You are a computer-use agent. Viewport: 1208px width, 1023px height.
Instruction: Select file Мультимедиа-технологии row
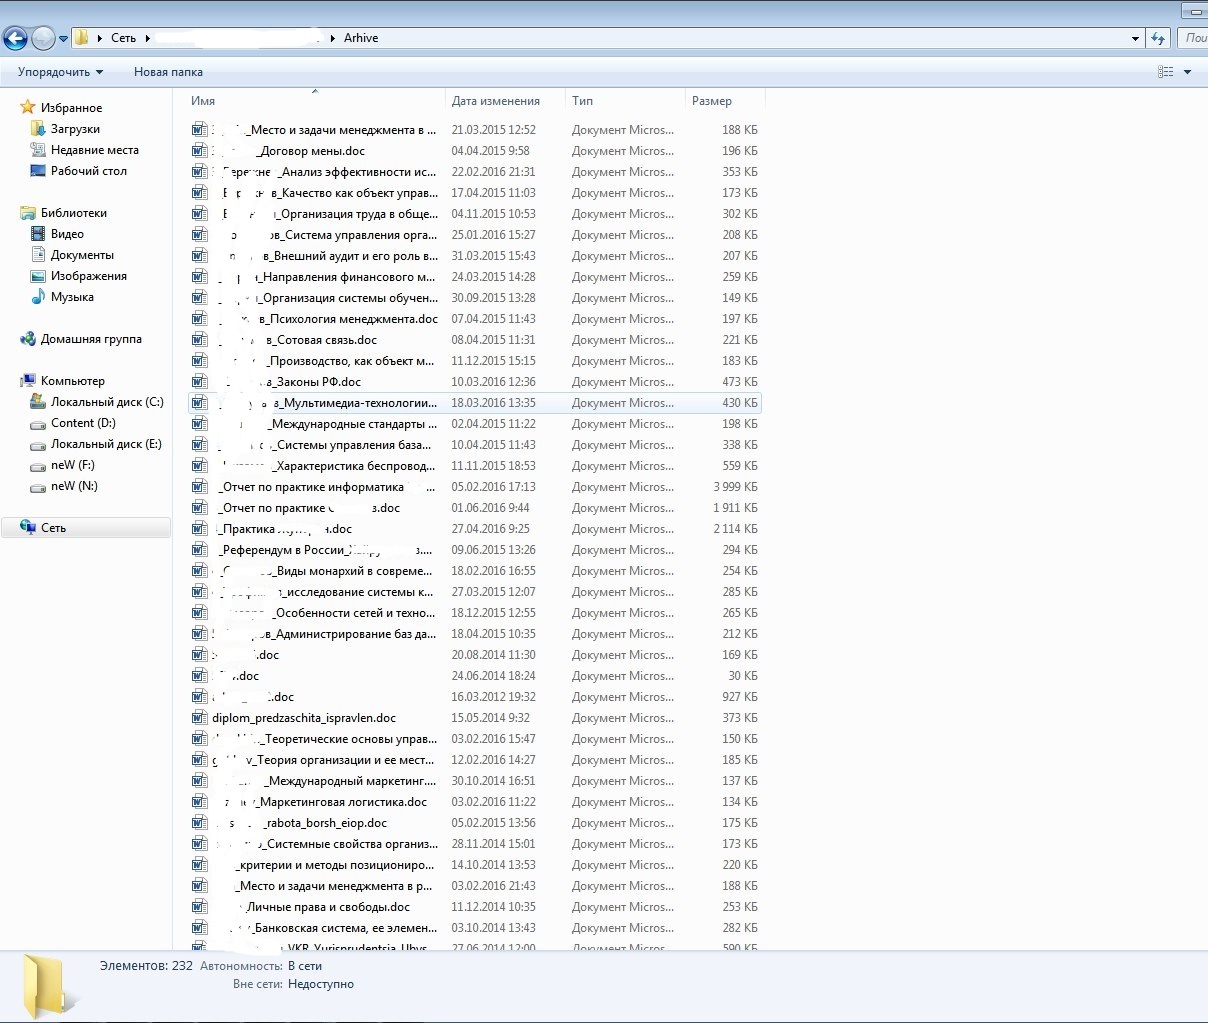pos(474,403)
